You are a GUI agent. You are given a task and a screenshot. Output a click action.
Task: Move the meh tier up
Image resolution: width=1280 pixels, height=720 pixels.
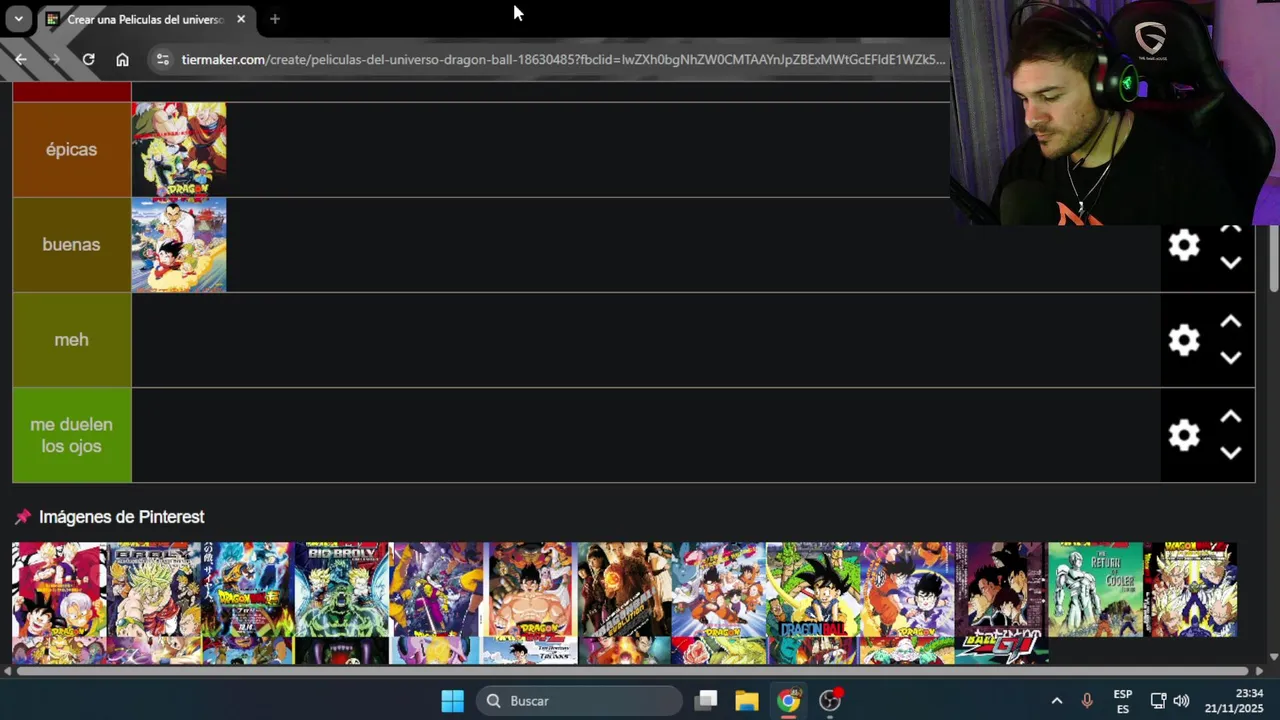1231,322
